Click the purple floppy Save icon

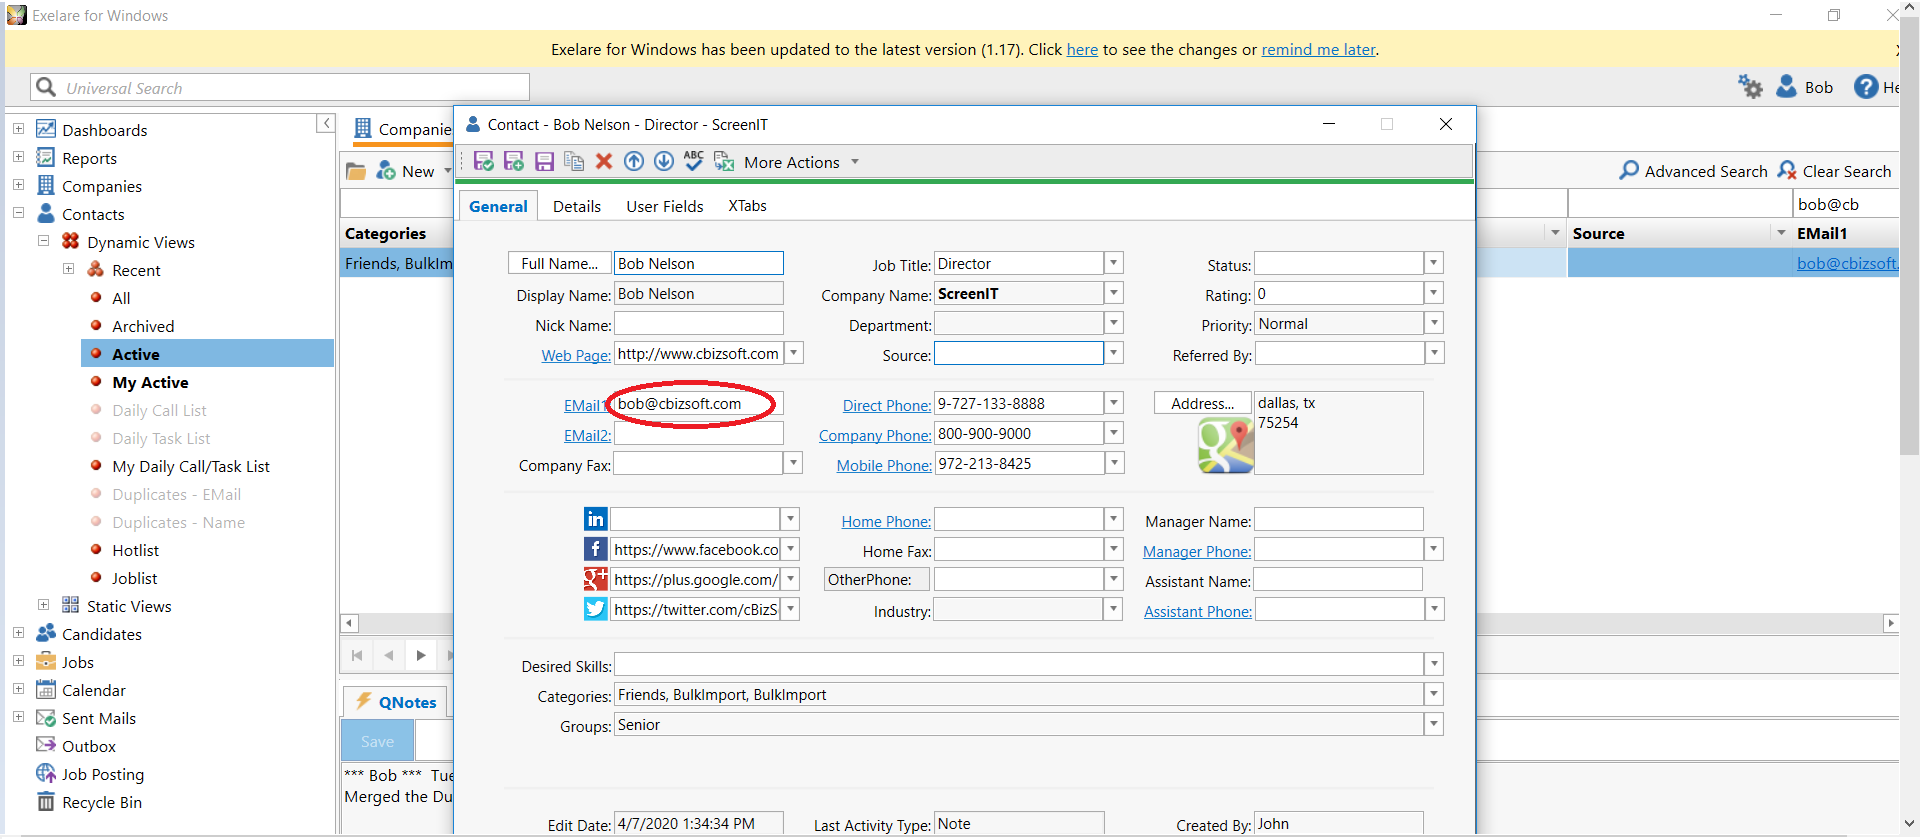point(544,162)
